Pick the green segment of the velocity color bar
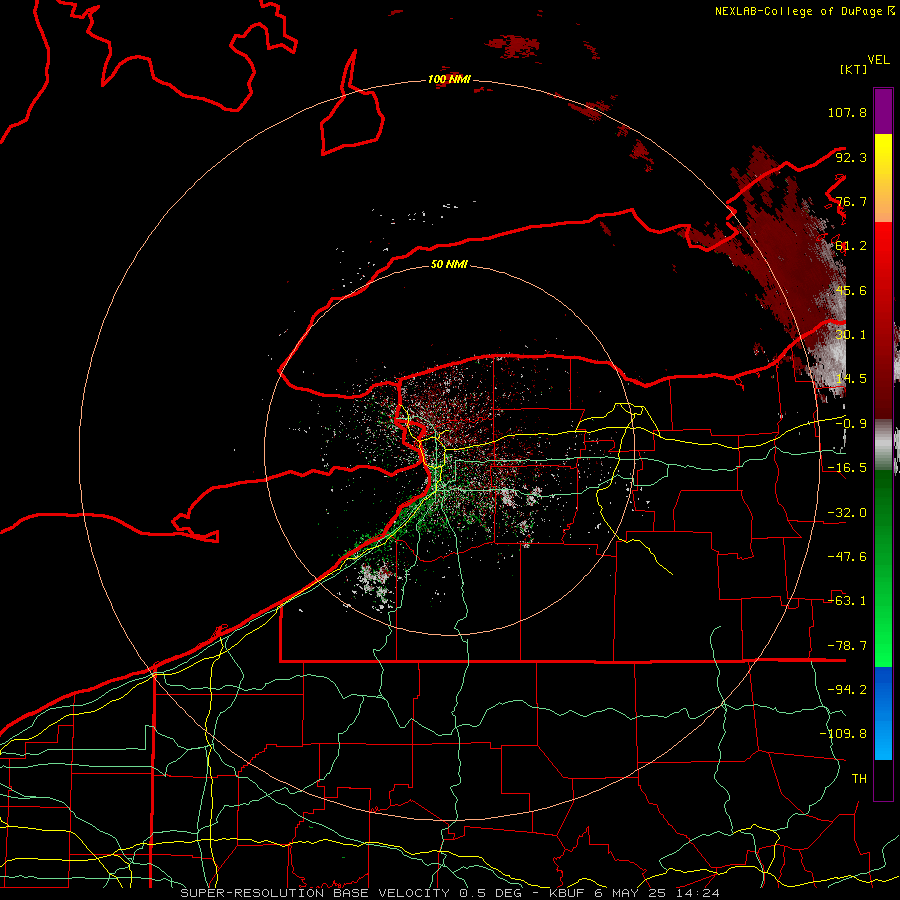This screenshot has height=900, width=900. click(883, 568)
